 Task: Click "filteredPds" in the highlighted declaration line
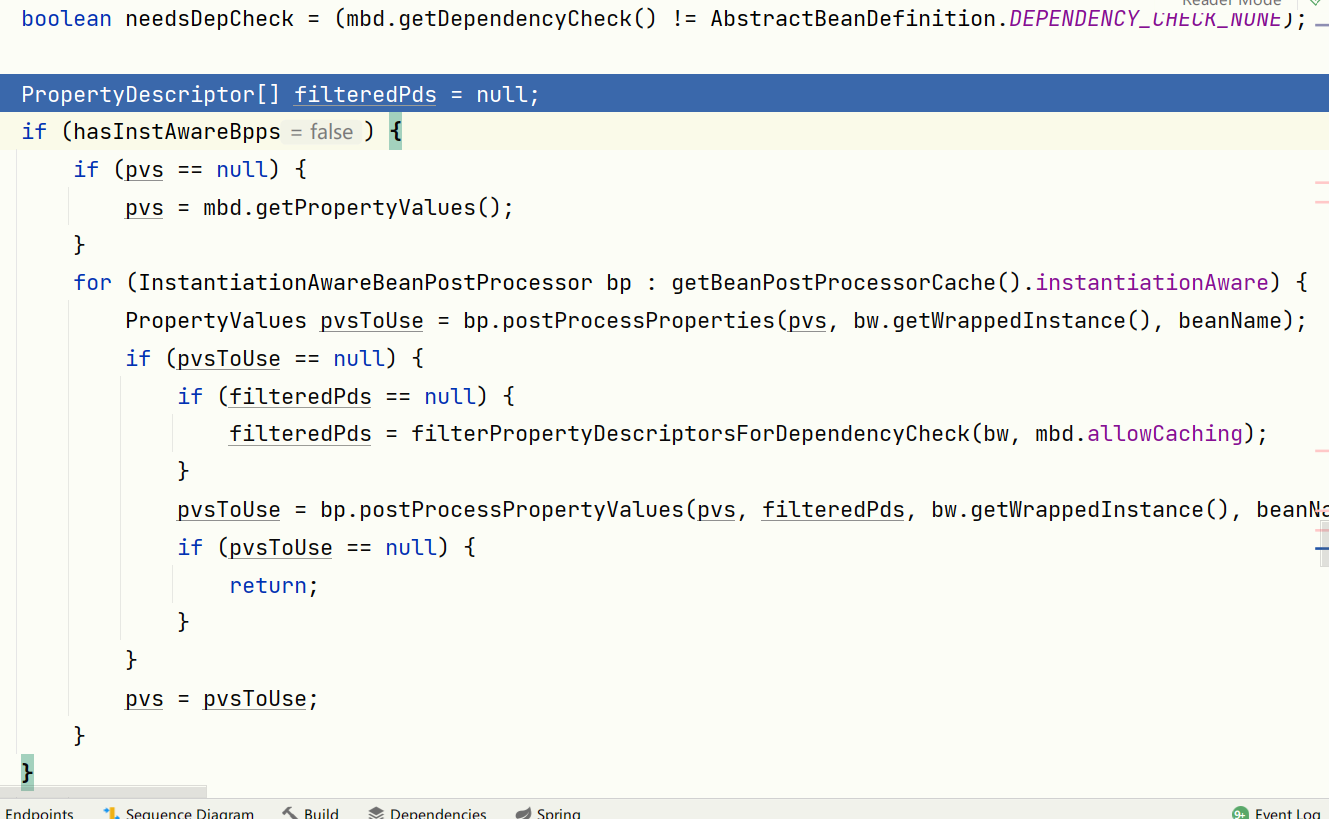click(x=365, y=95)
